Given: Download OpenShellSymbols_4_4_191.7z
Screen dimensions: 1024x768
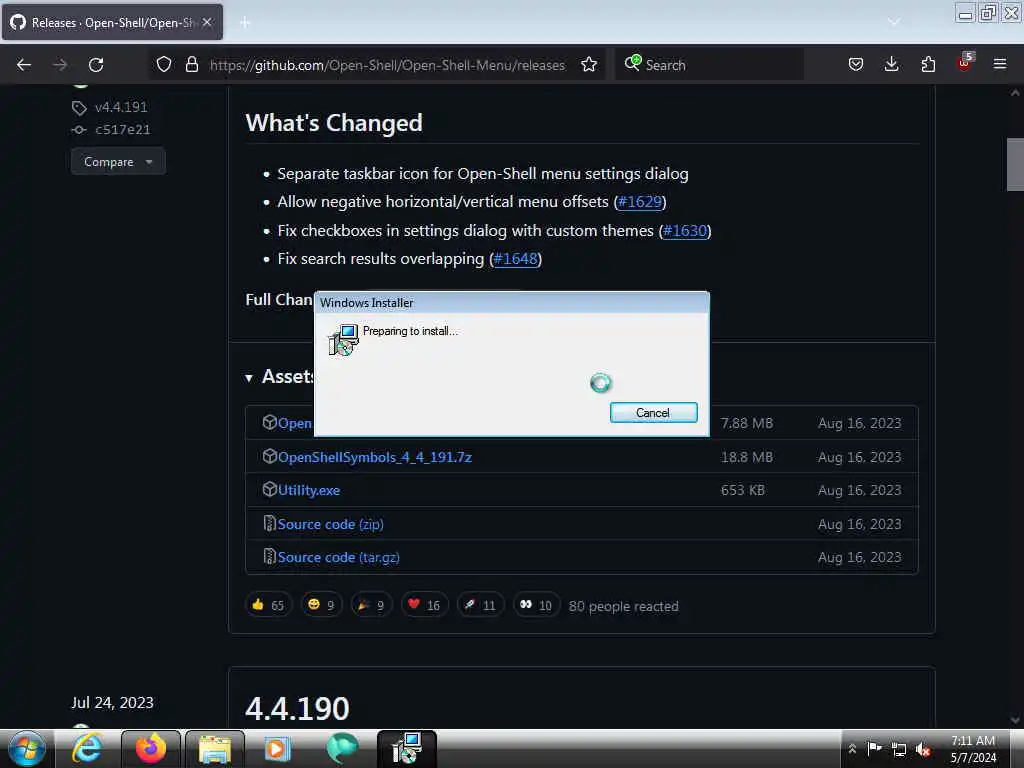Looking at the screenshot, I should click(x=375, y=457).
